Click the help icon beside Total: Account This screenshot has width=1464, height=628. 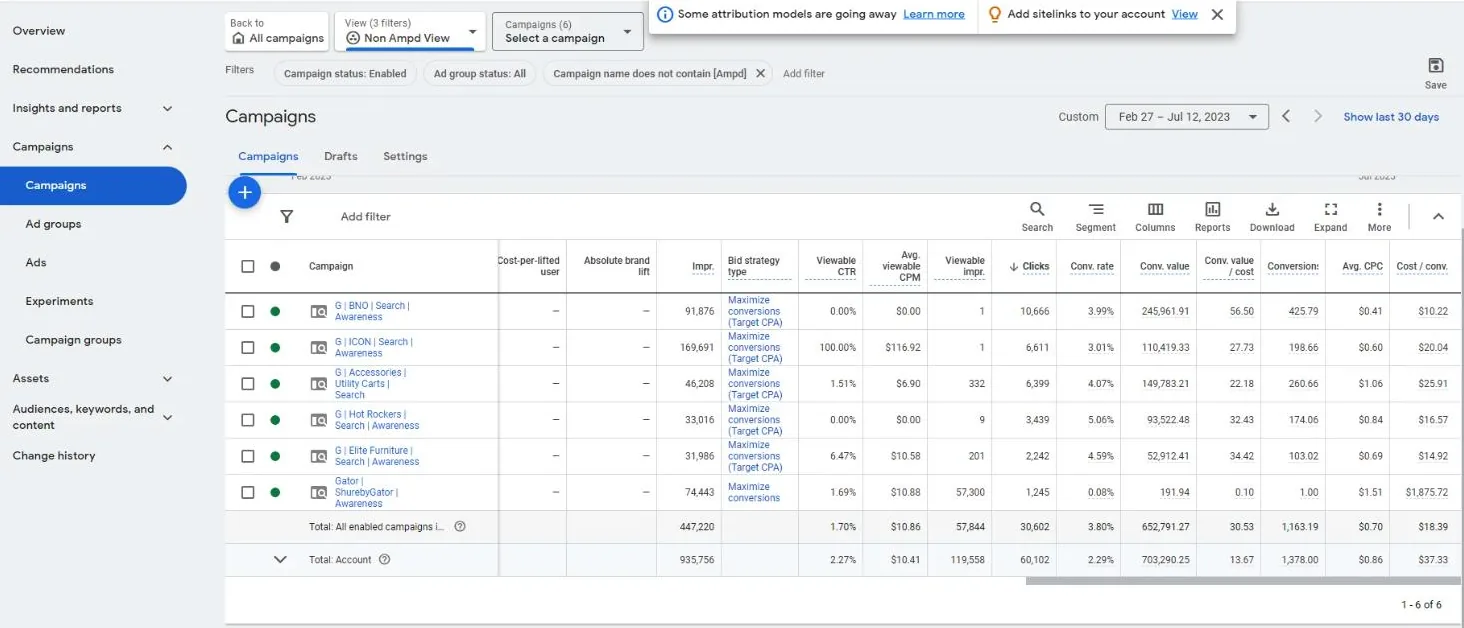(x=384, y=560)
